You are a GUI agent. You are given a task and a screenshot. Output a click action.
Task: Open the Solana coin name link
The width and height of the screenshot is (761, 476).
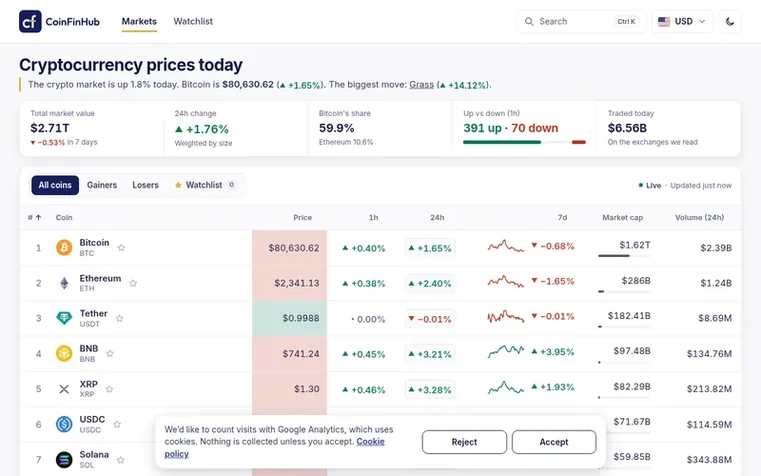(94, 455)
